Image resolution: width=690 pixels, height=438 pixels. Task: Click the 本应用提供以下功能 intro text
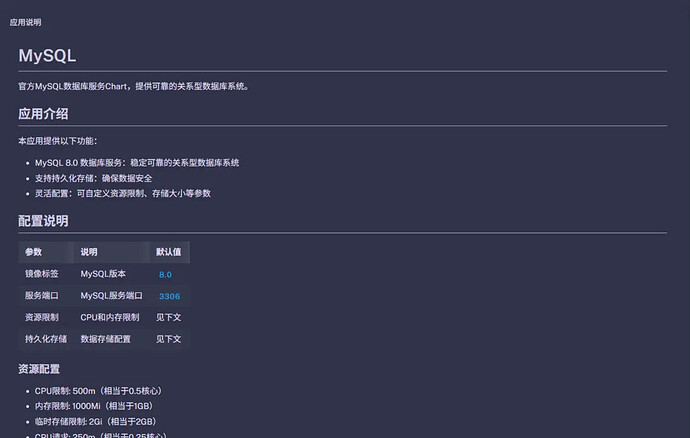tap(58, 141)
